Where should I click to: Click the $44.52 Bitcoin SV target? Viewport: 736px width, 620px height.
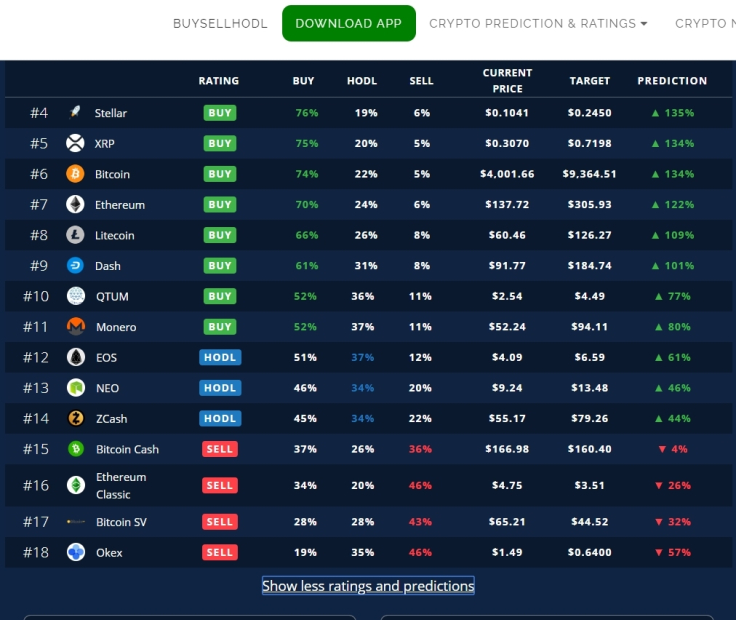590,521
